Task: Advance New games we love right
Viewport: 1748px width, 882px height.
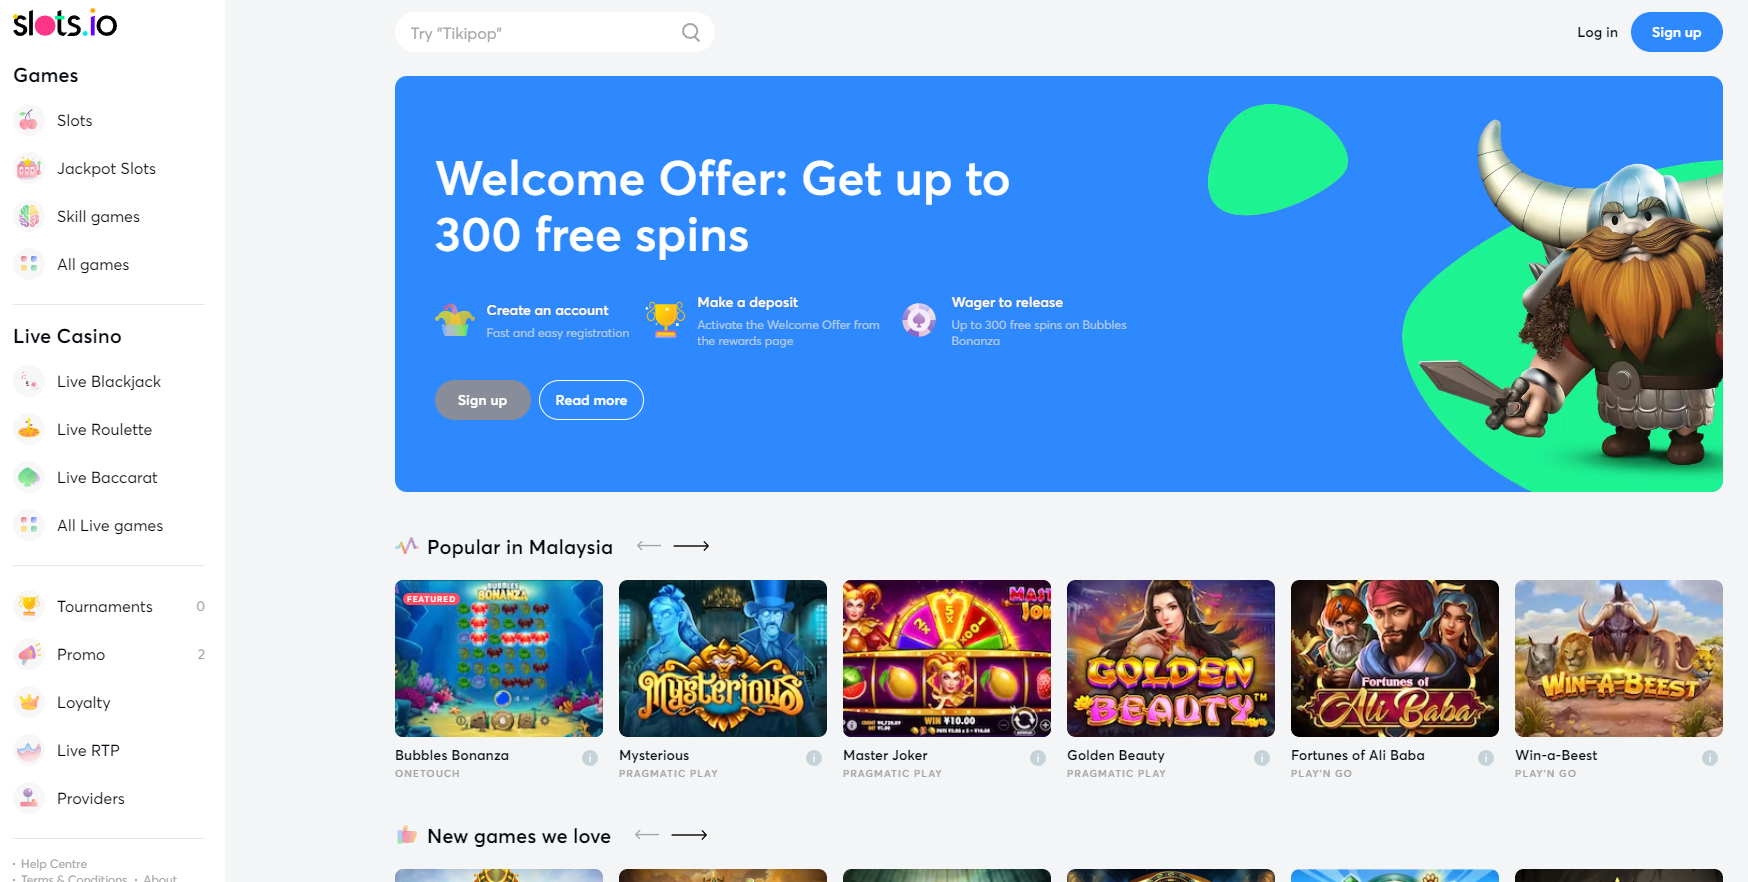Action: click(x=689, y=835)
